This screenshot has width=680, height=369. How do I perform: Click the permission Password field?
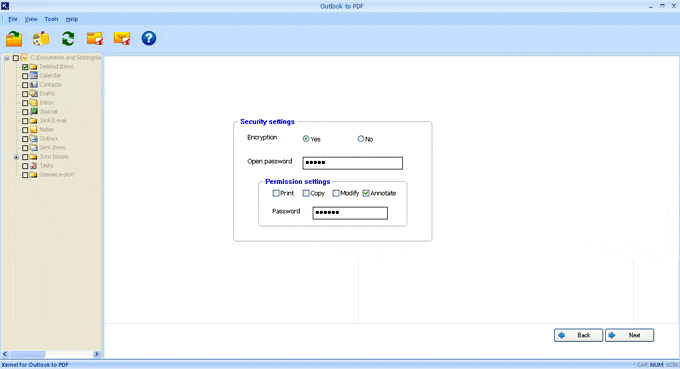click(x=350, y=213)
